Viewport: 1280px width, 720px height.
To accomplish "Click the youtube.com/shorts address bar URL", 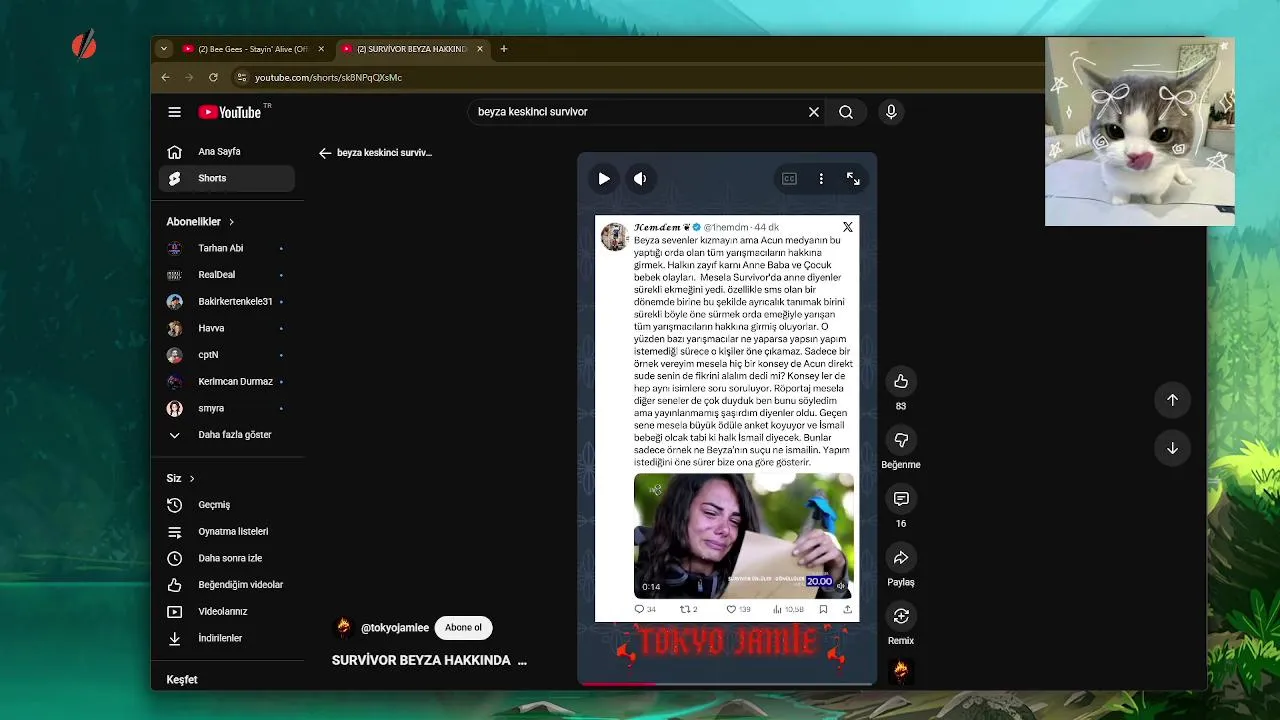I will point(328,77).
